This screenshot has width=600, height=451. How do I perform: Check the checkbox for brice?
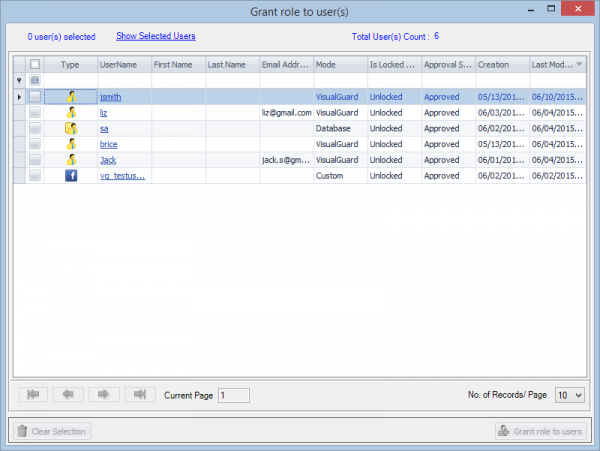35,143
